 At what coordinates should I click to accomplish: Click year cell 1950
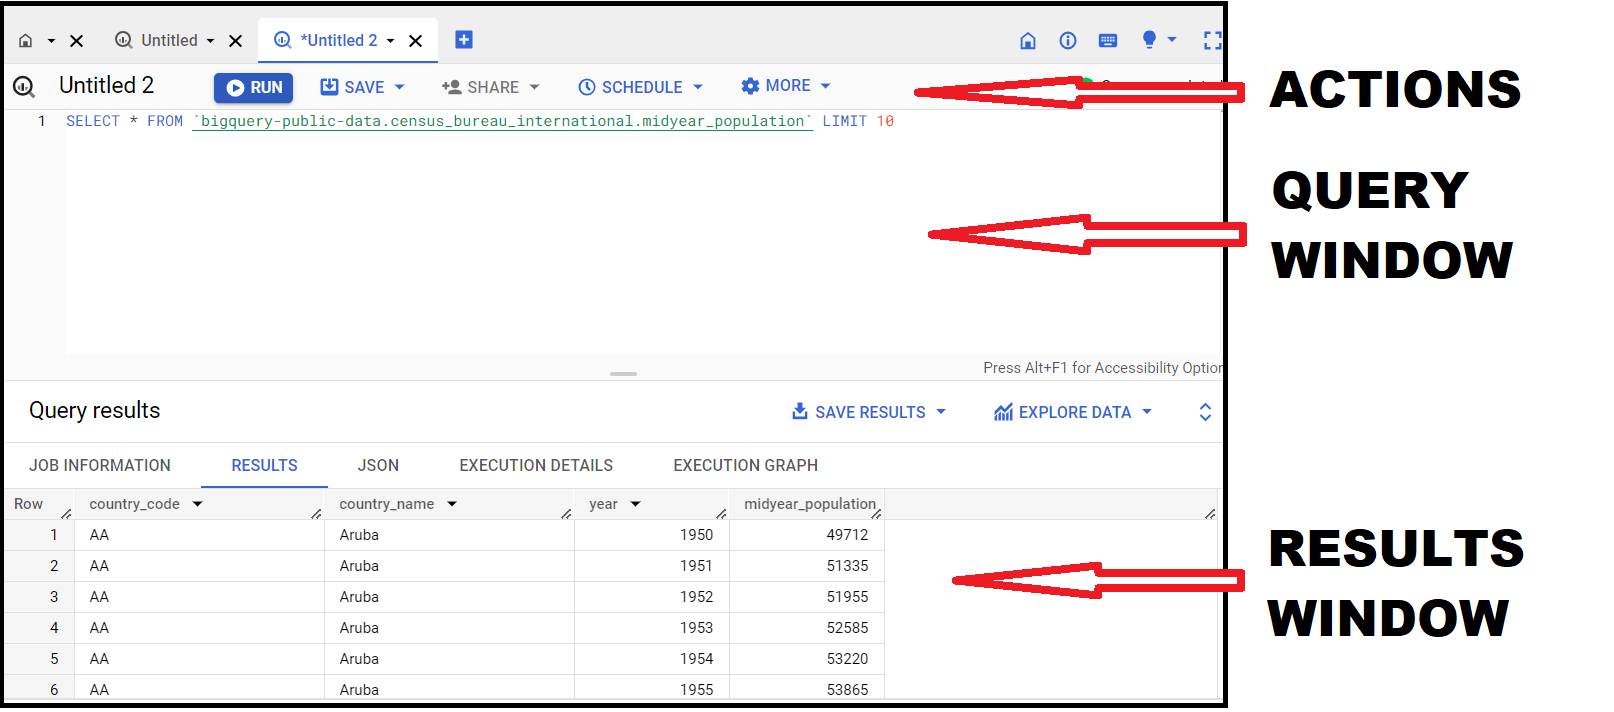[696, 535]
